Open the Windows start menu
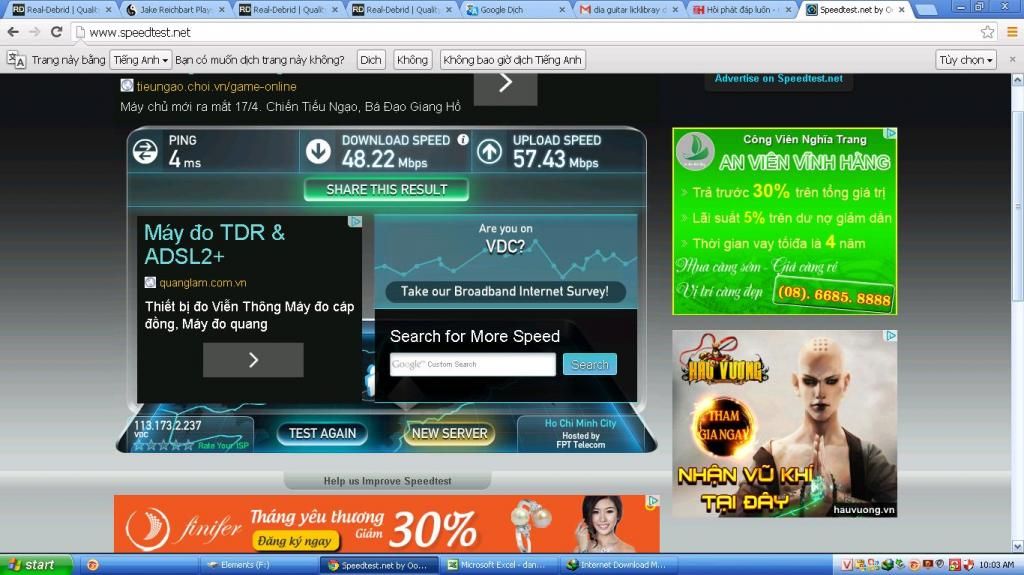Screen dimensions: 1024x575 pos(36,565)
